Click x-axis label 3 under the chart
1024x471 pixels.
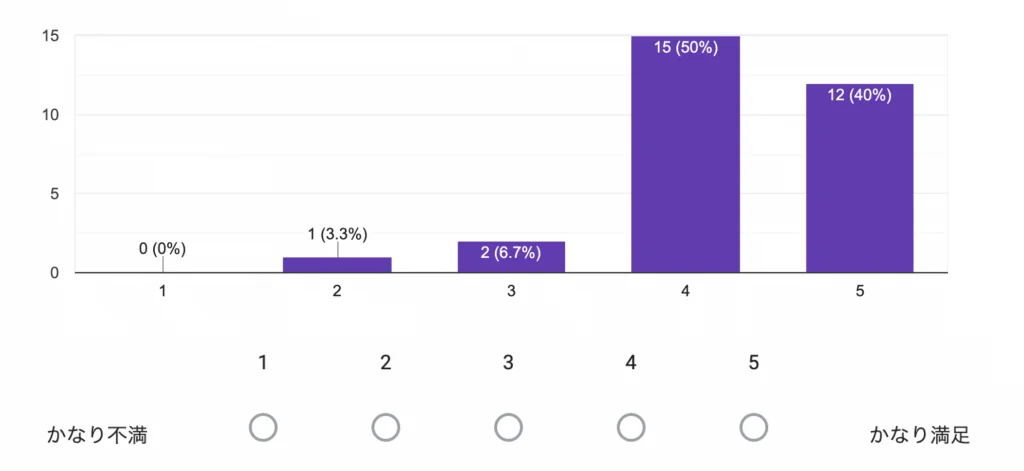tap(511, 291)
